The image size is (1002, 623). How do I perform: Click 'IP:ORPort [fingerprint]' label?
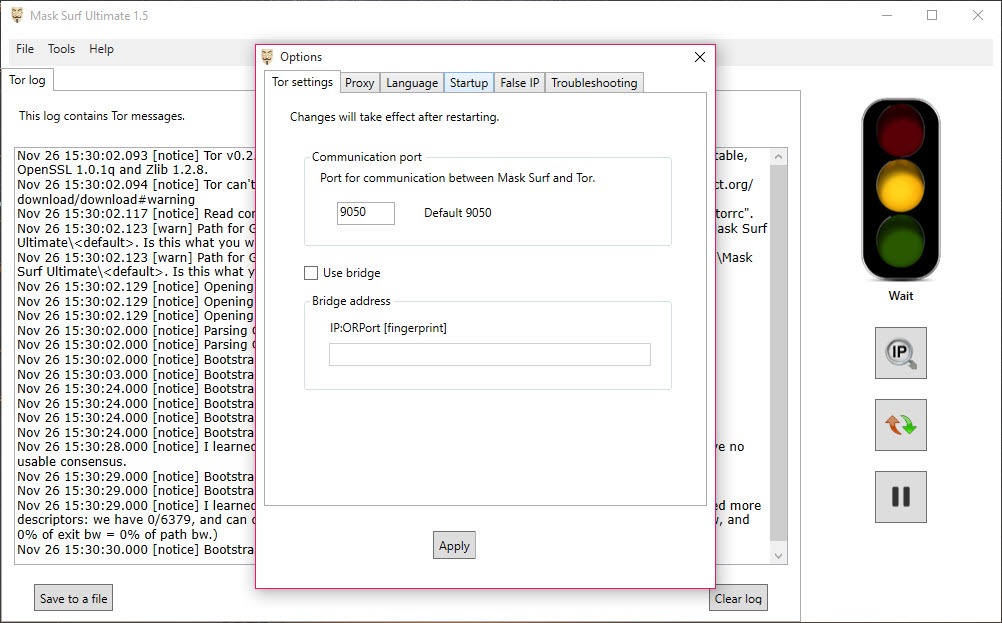[388, 328]
